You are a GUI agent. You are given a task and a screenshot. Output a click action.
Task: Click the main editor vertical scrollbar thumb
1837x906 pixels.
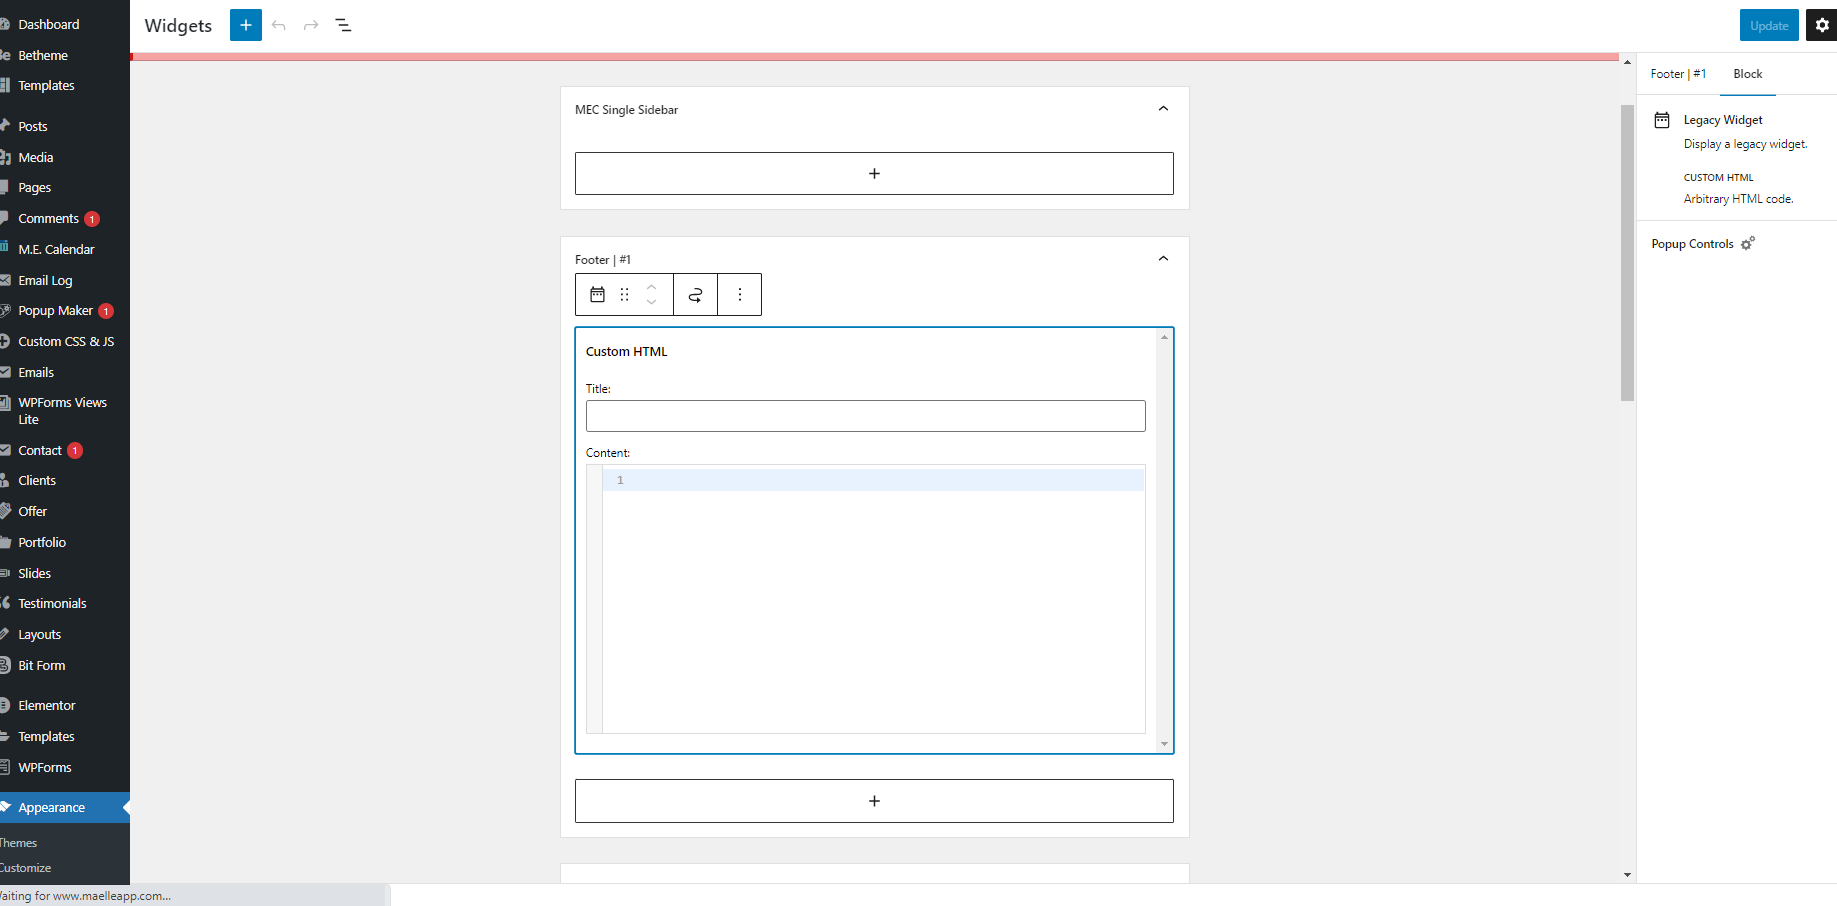[1627, 252]
